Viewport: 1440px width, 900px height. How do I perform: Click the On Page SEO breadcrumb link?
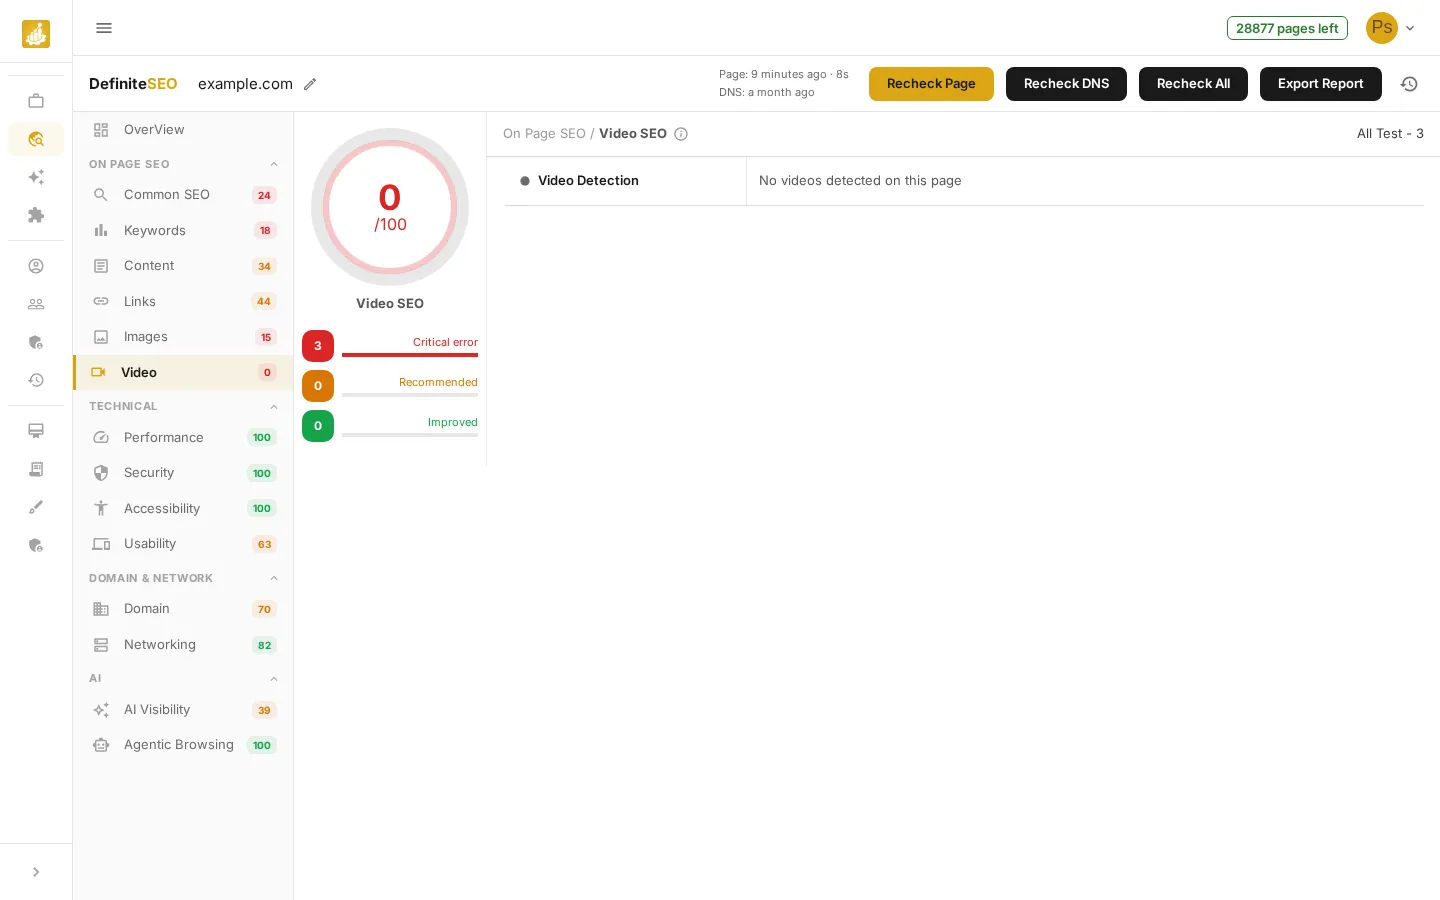coord(544,134)
